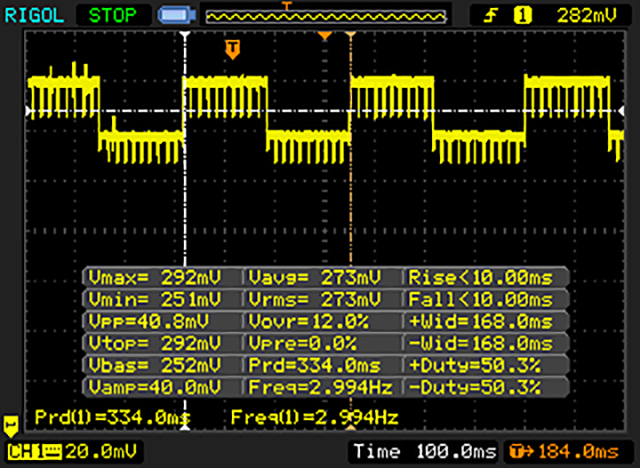640x468 pixels.
Task: Select the Rise<10.00ms measurement
Action: [480, 278]
